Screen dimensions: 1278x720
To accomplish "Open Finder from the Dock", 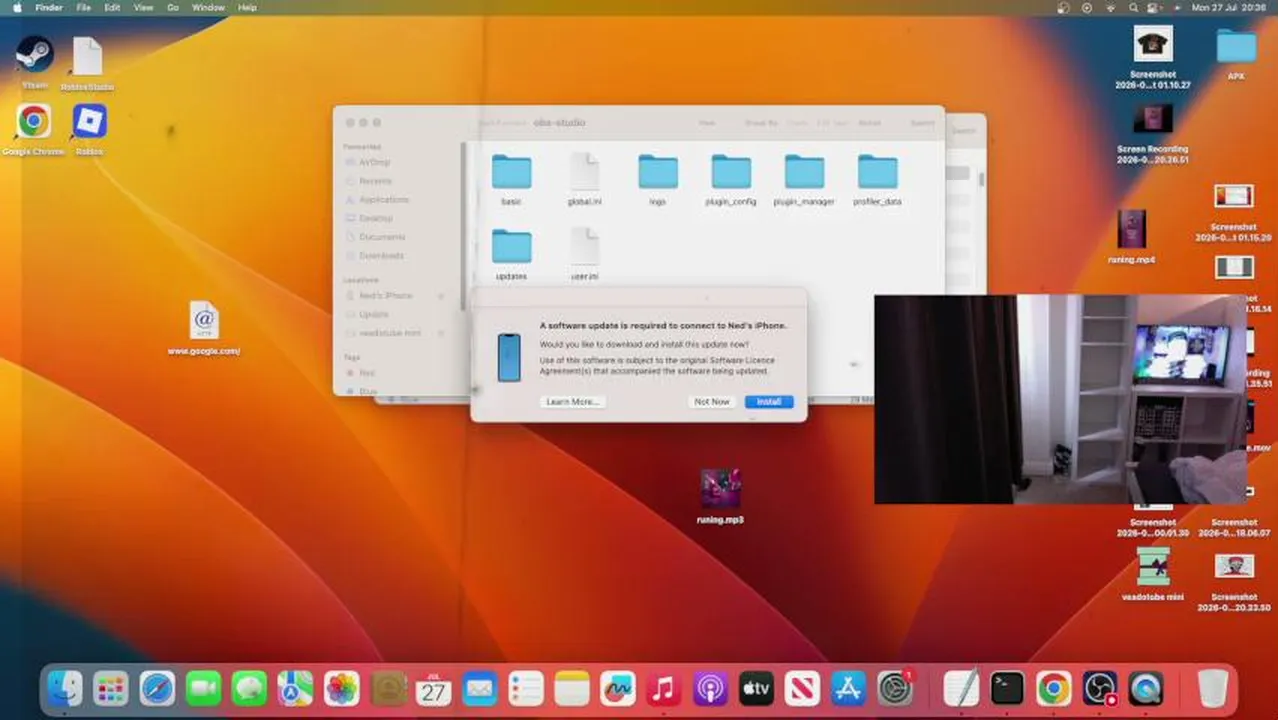I will point(65,688).
